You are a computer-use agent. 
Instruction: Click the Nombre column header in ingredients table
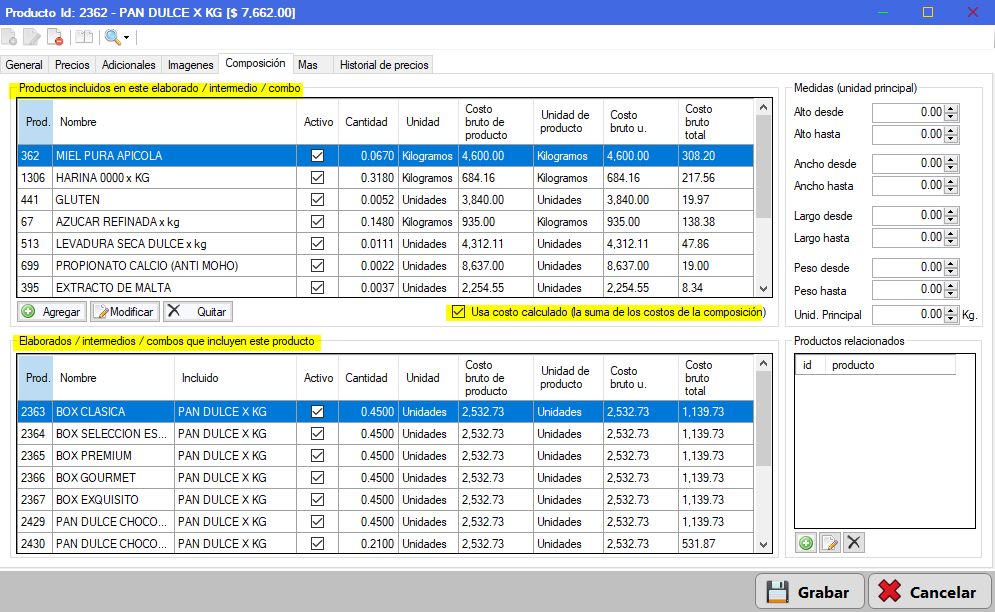tap(175, 122)
